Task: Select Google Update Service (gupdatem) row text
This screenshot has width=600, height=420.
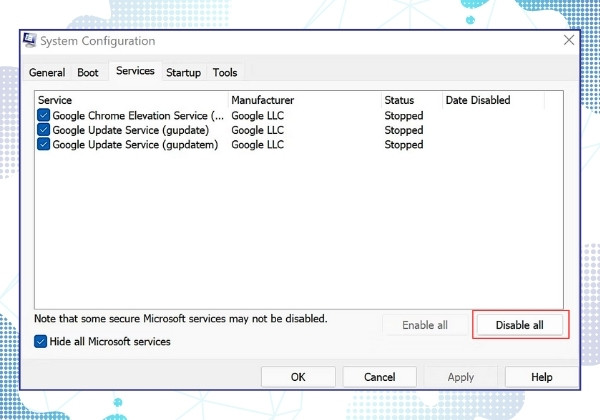Action: point(135,145)
